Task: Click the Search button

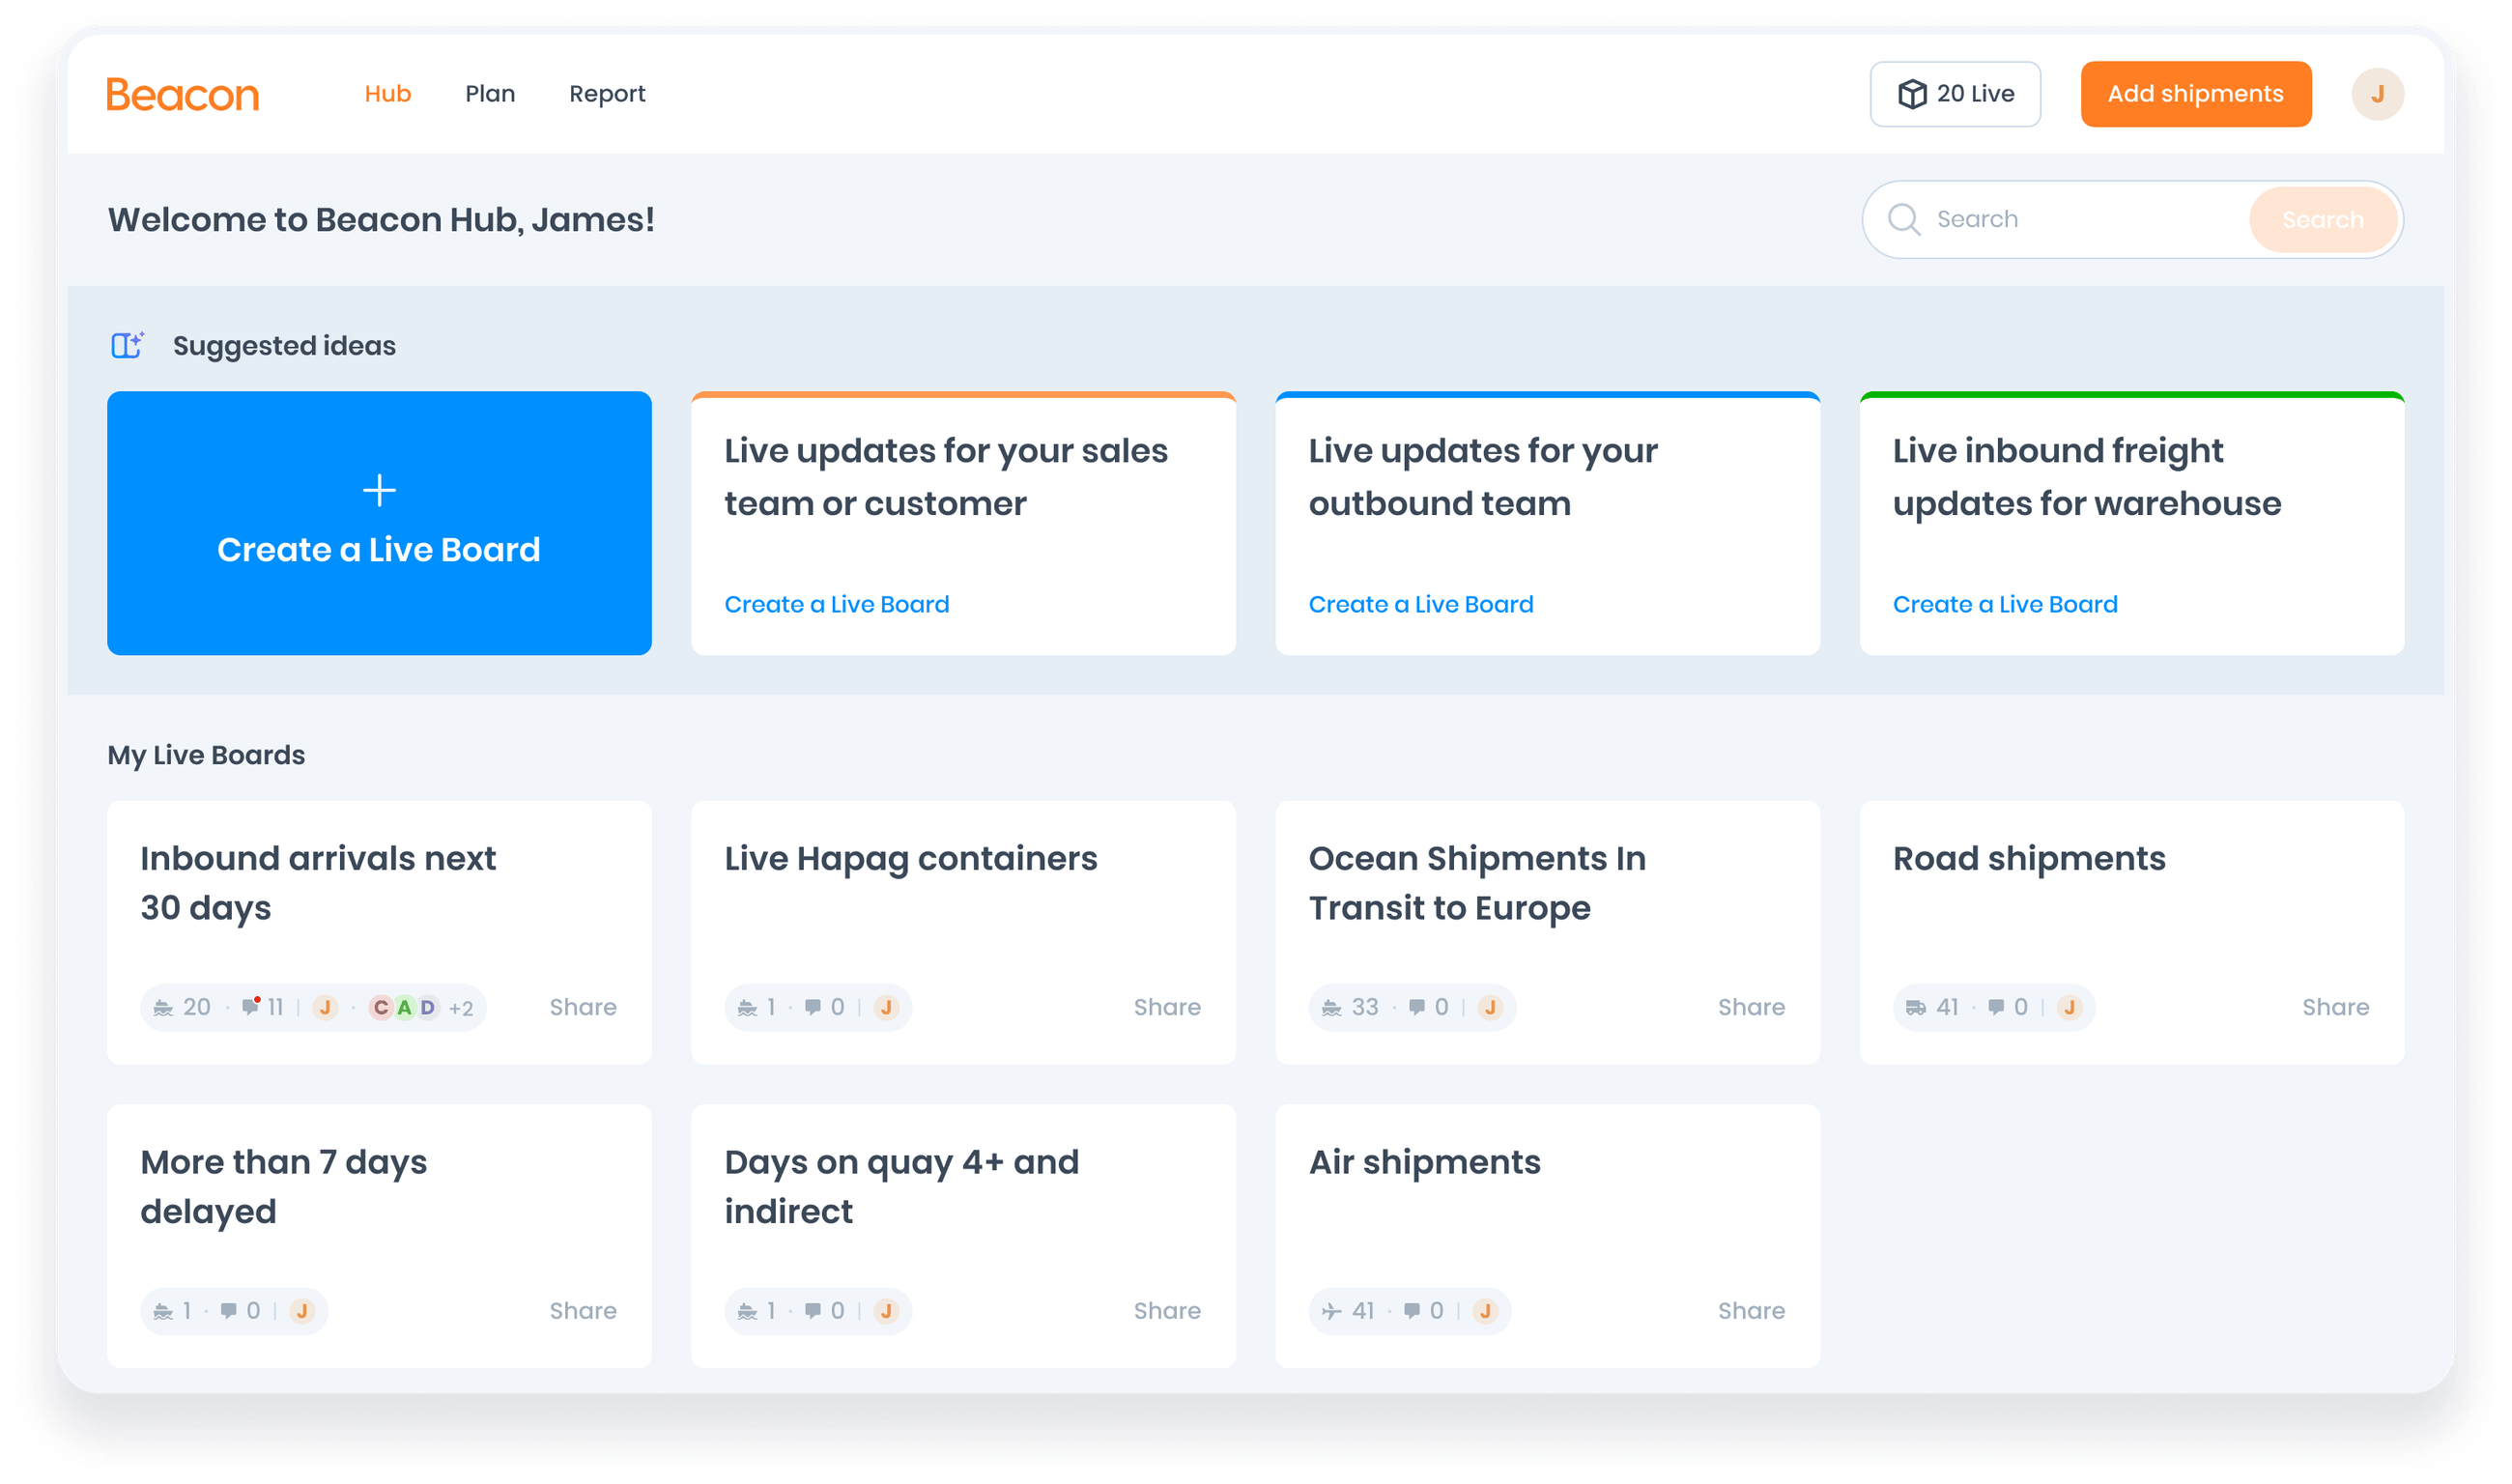Action: [2322, 219]
